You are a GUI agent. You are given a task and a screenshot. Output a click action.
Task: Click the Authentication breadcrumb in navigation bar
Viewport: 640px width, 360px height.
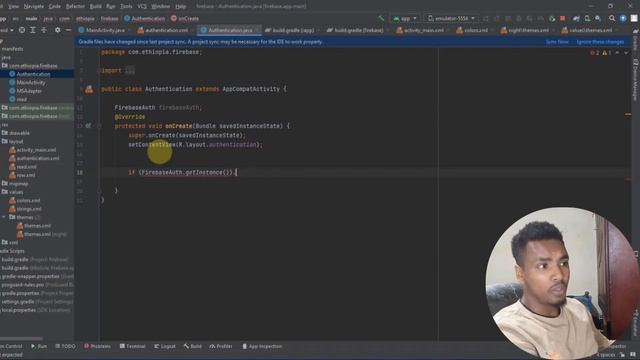click(x=144, y=18)
